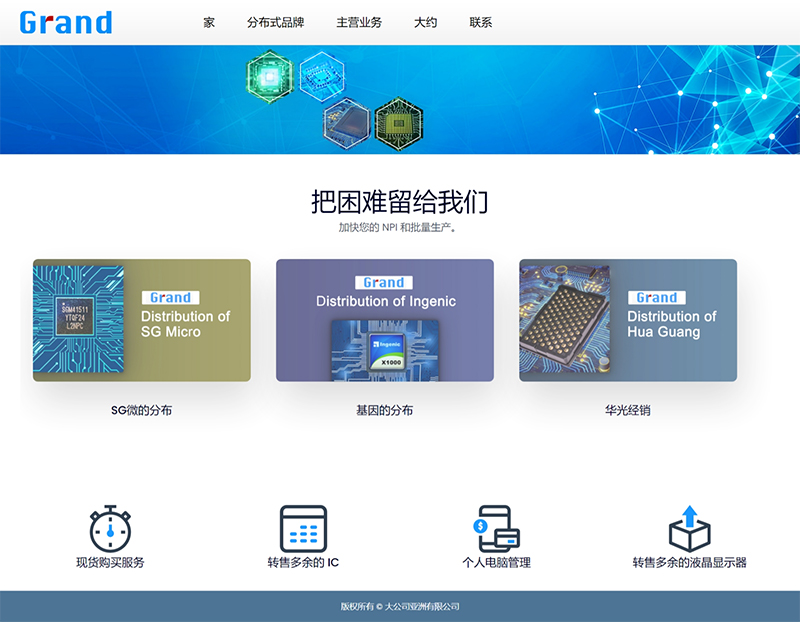This screenshot has width=800, height=622.
Task: Click the calendar icon for excess IC resale
Action: click(x=304, y=529)
